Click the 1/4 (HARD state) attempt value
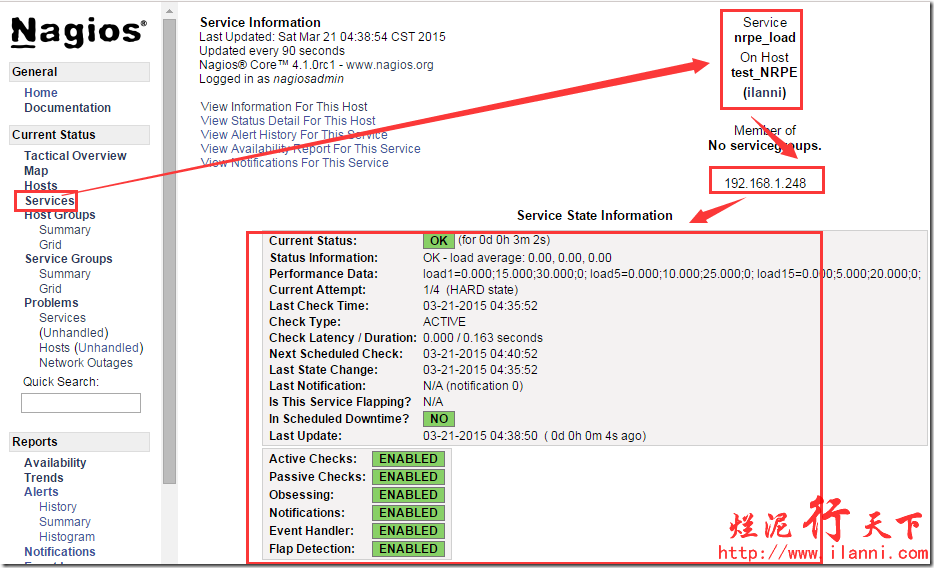This screenshot has width=934, height=568. 471,290
